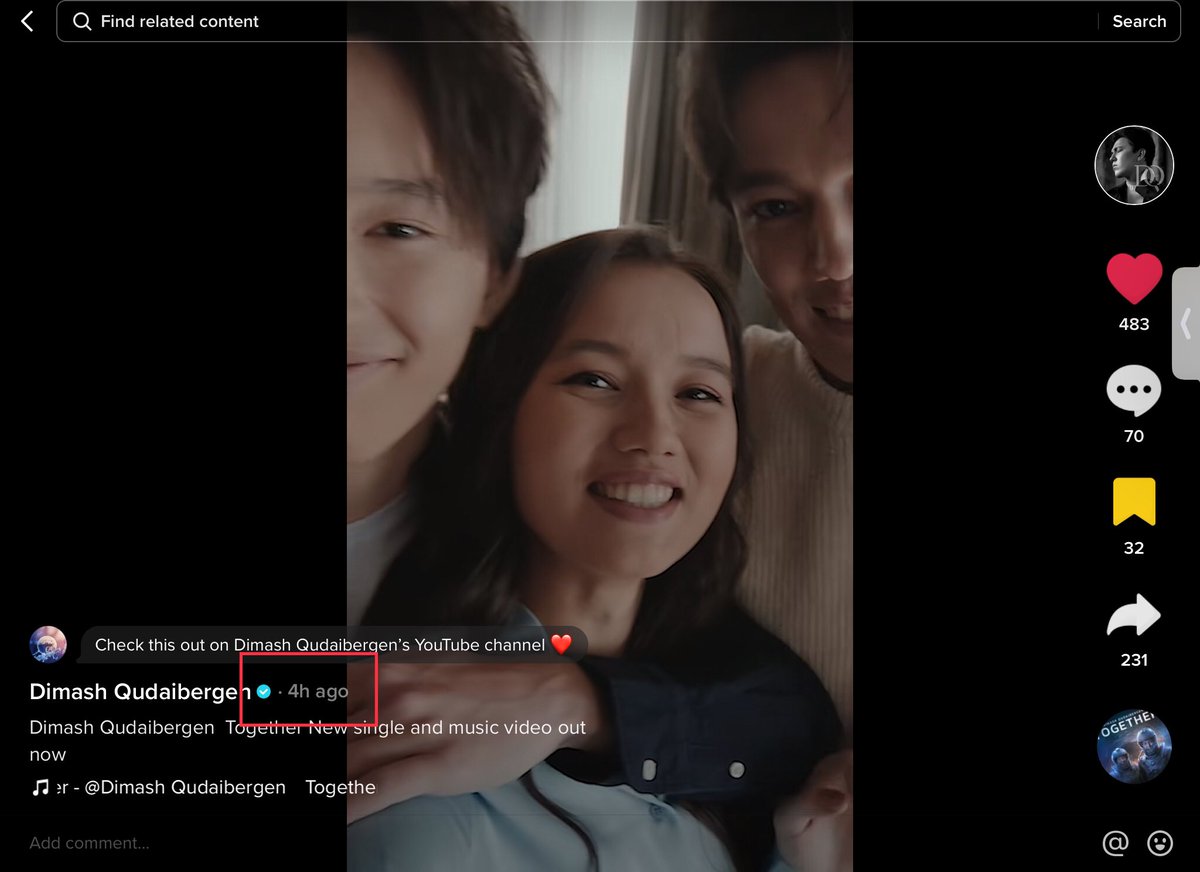The width and height of the screenshot is (1200, 872).
Task: Open the YouTube channel promo banner
Action: pos(334,645)
